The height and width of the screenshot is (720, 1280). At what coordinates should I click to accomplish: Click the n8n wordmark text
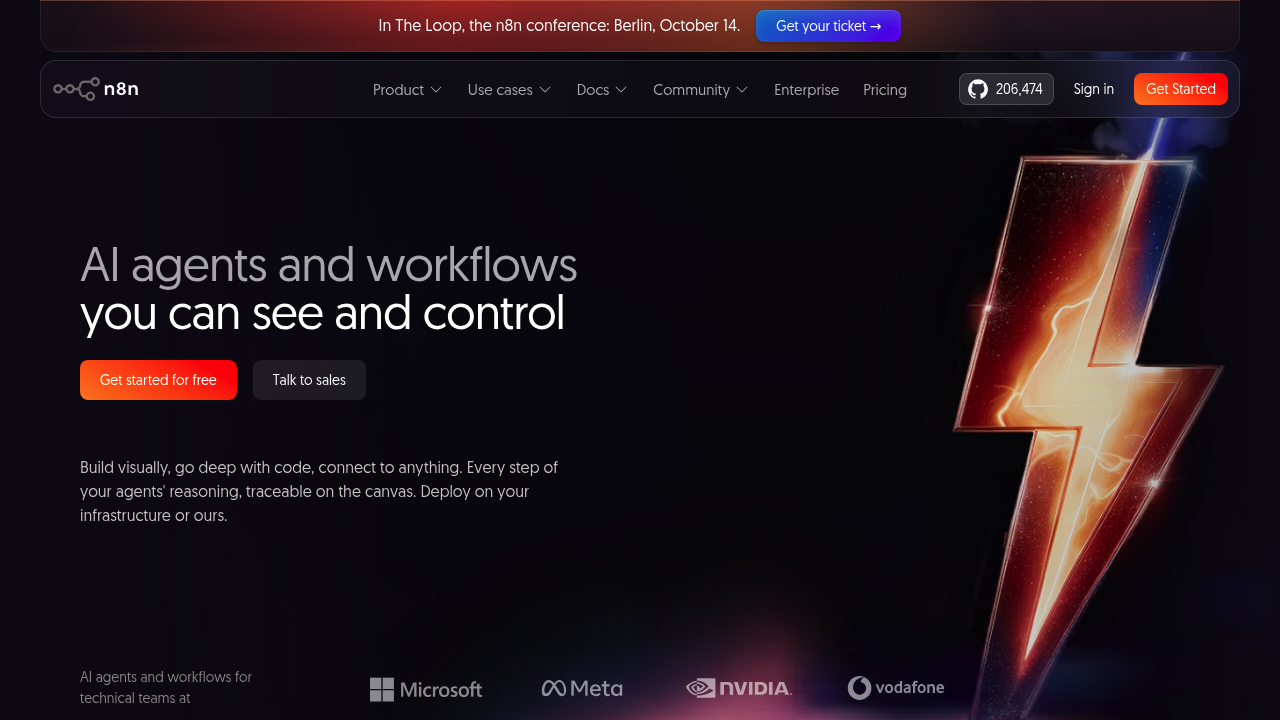(121, 89)
